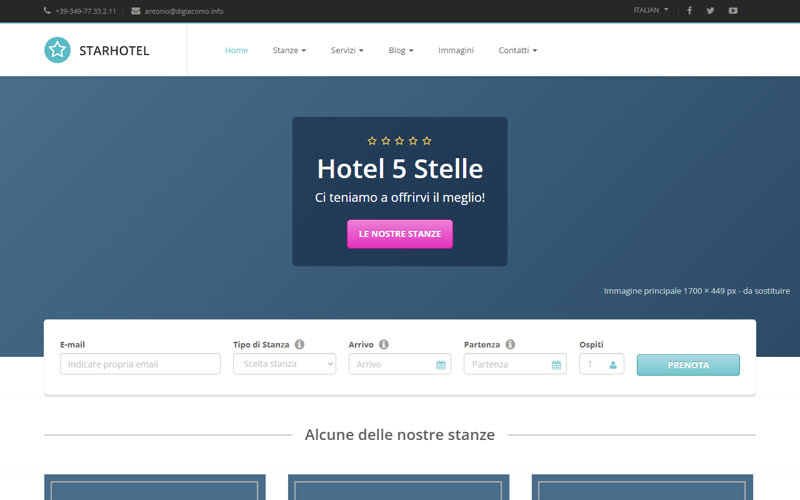800x500 pixels.
Task: Click the Facebook icon in top bar
Action: tap(689, 11)
